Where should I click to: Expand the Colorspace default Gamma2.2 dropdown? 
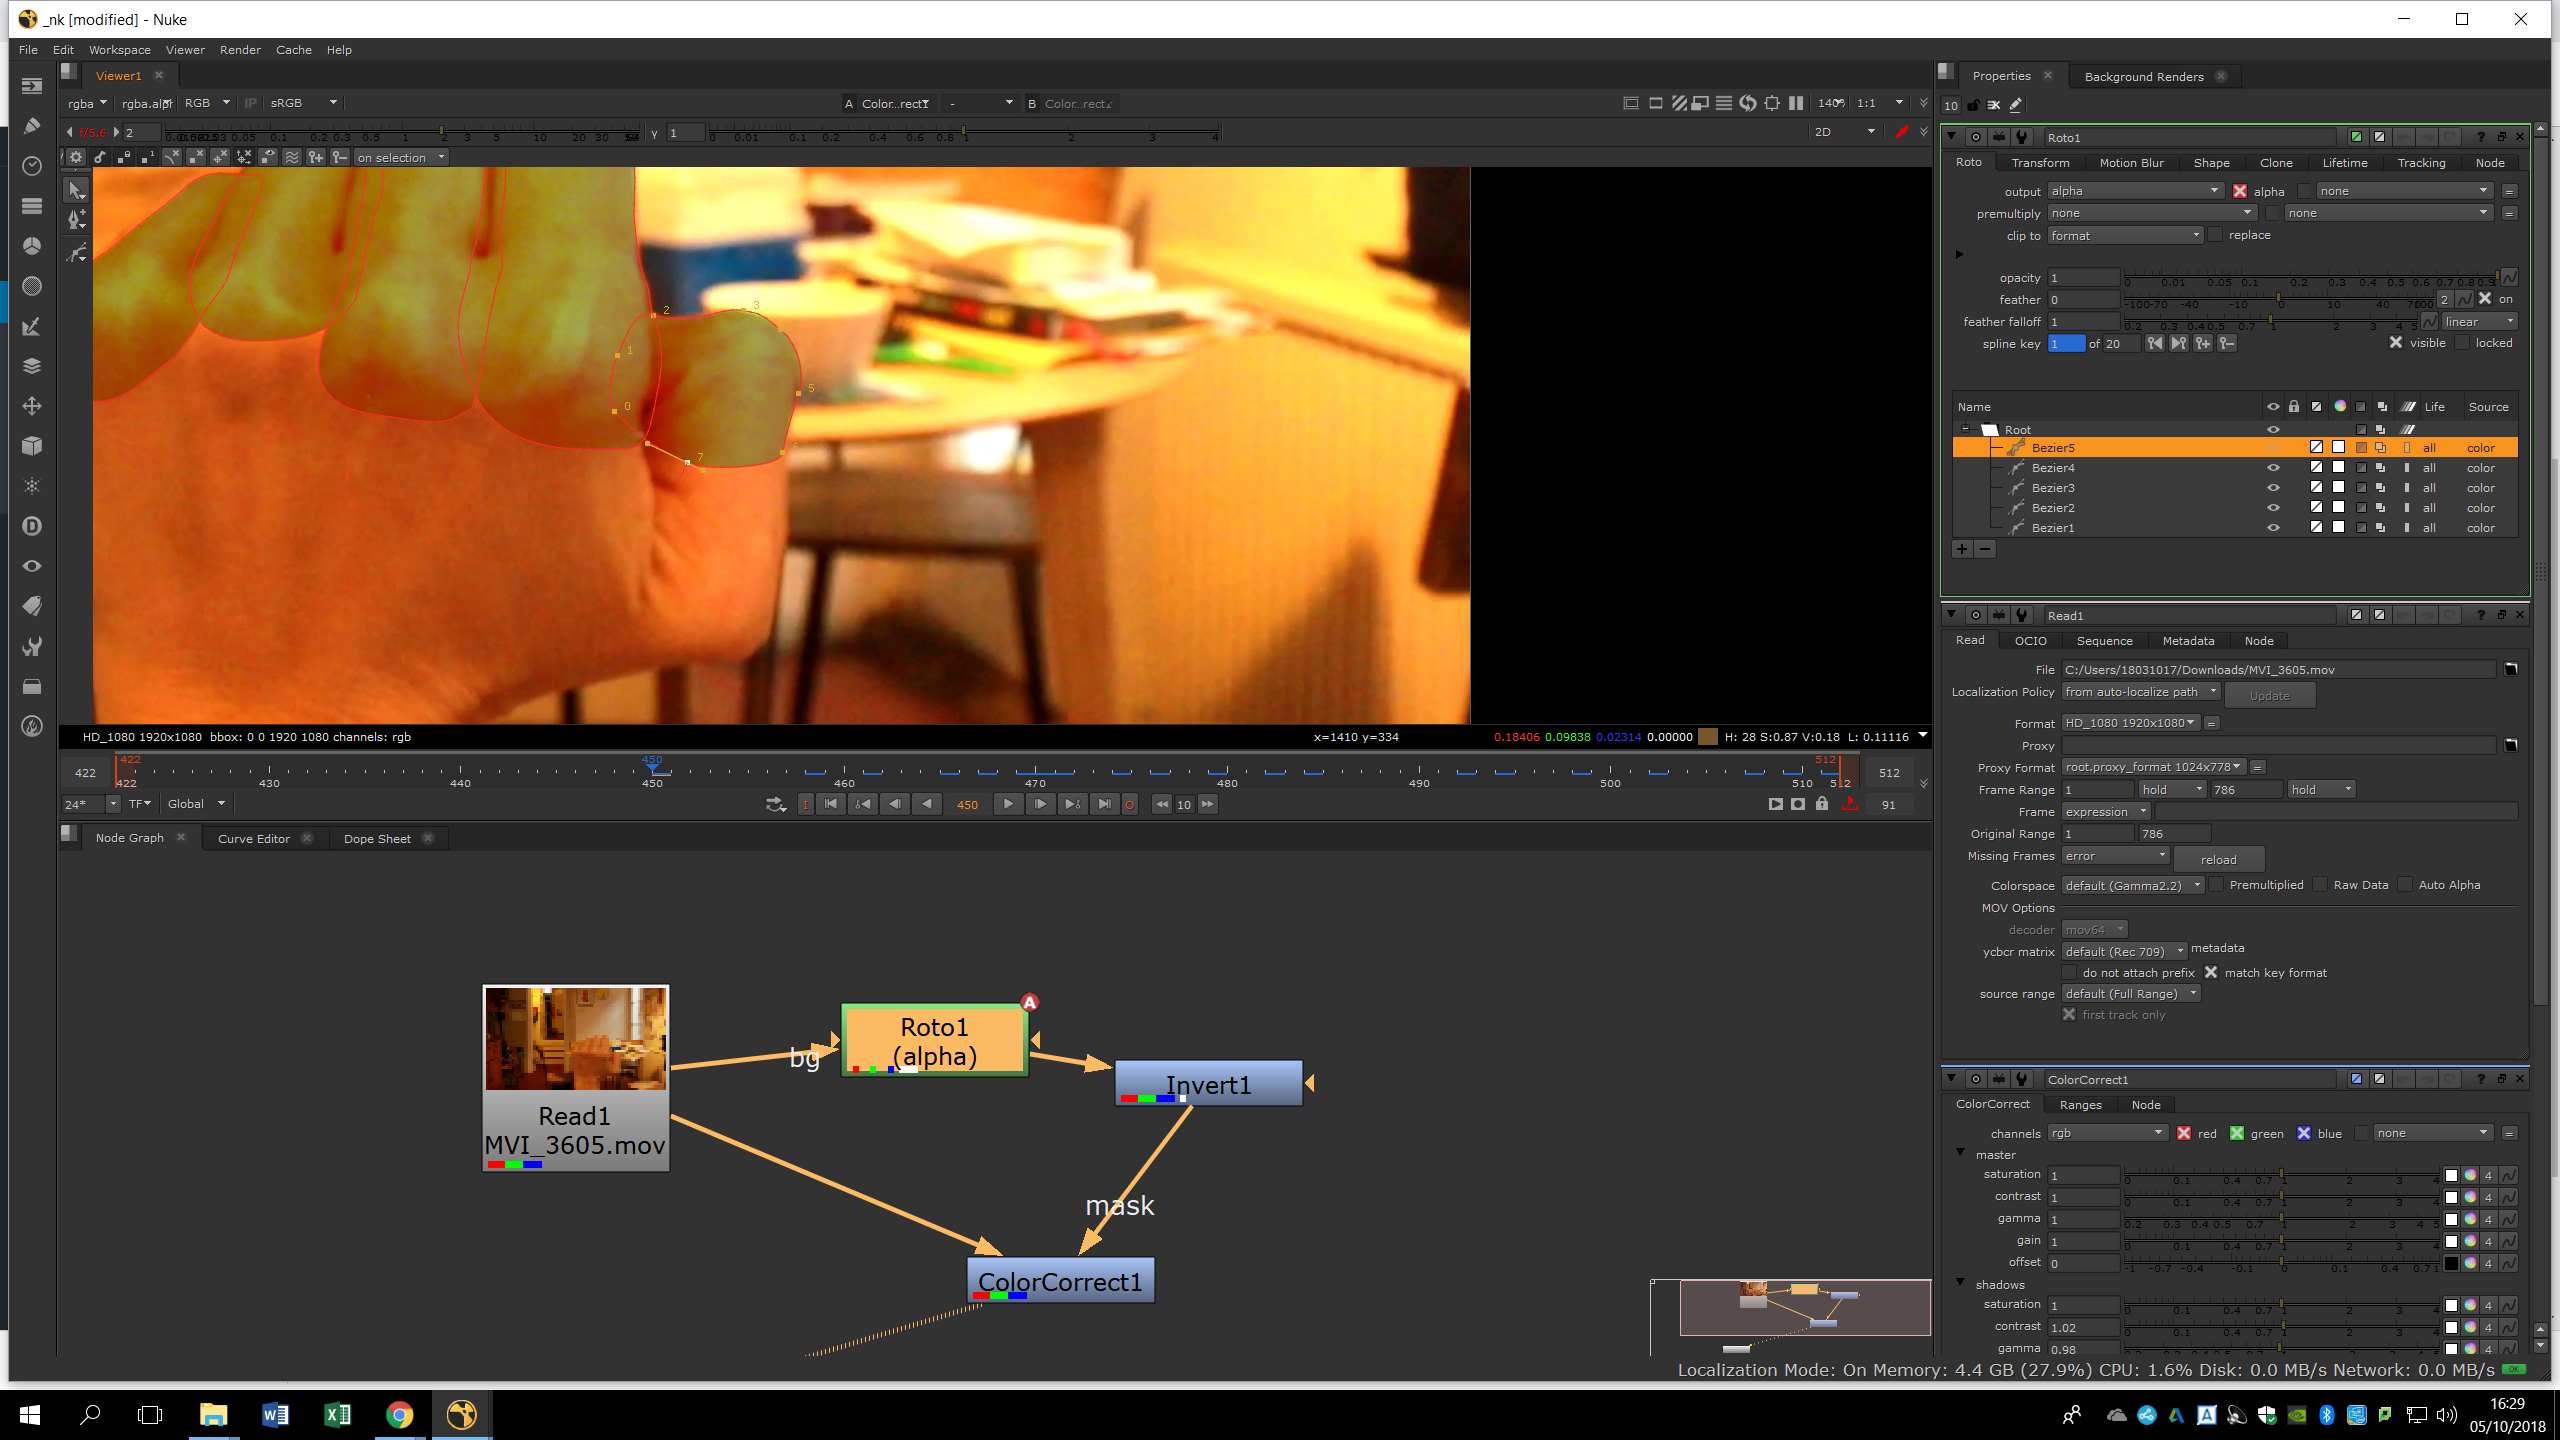2132,885
